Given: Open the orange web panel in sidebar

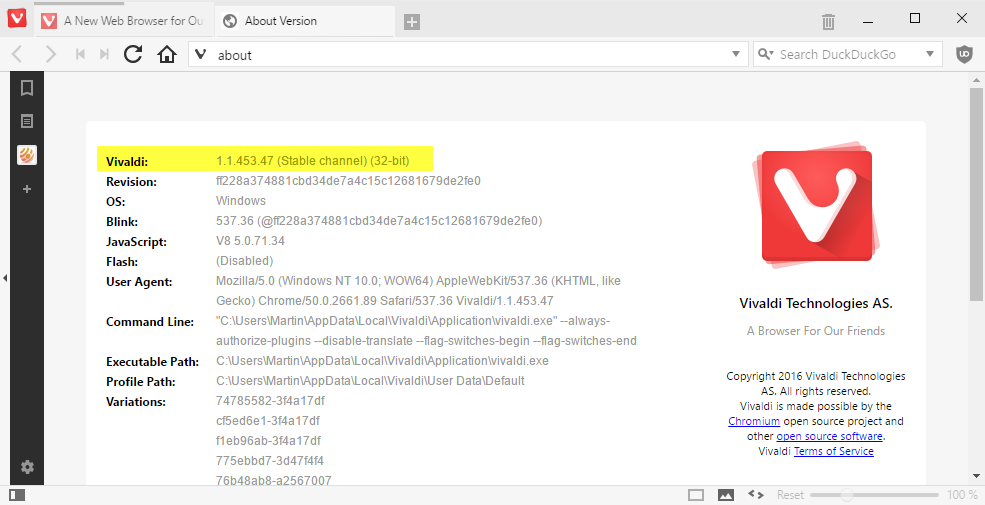Looking at the screenshot, I should point(27,155).
